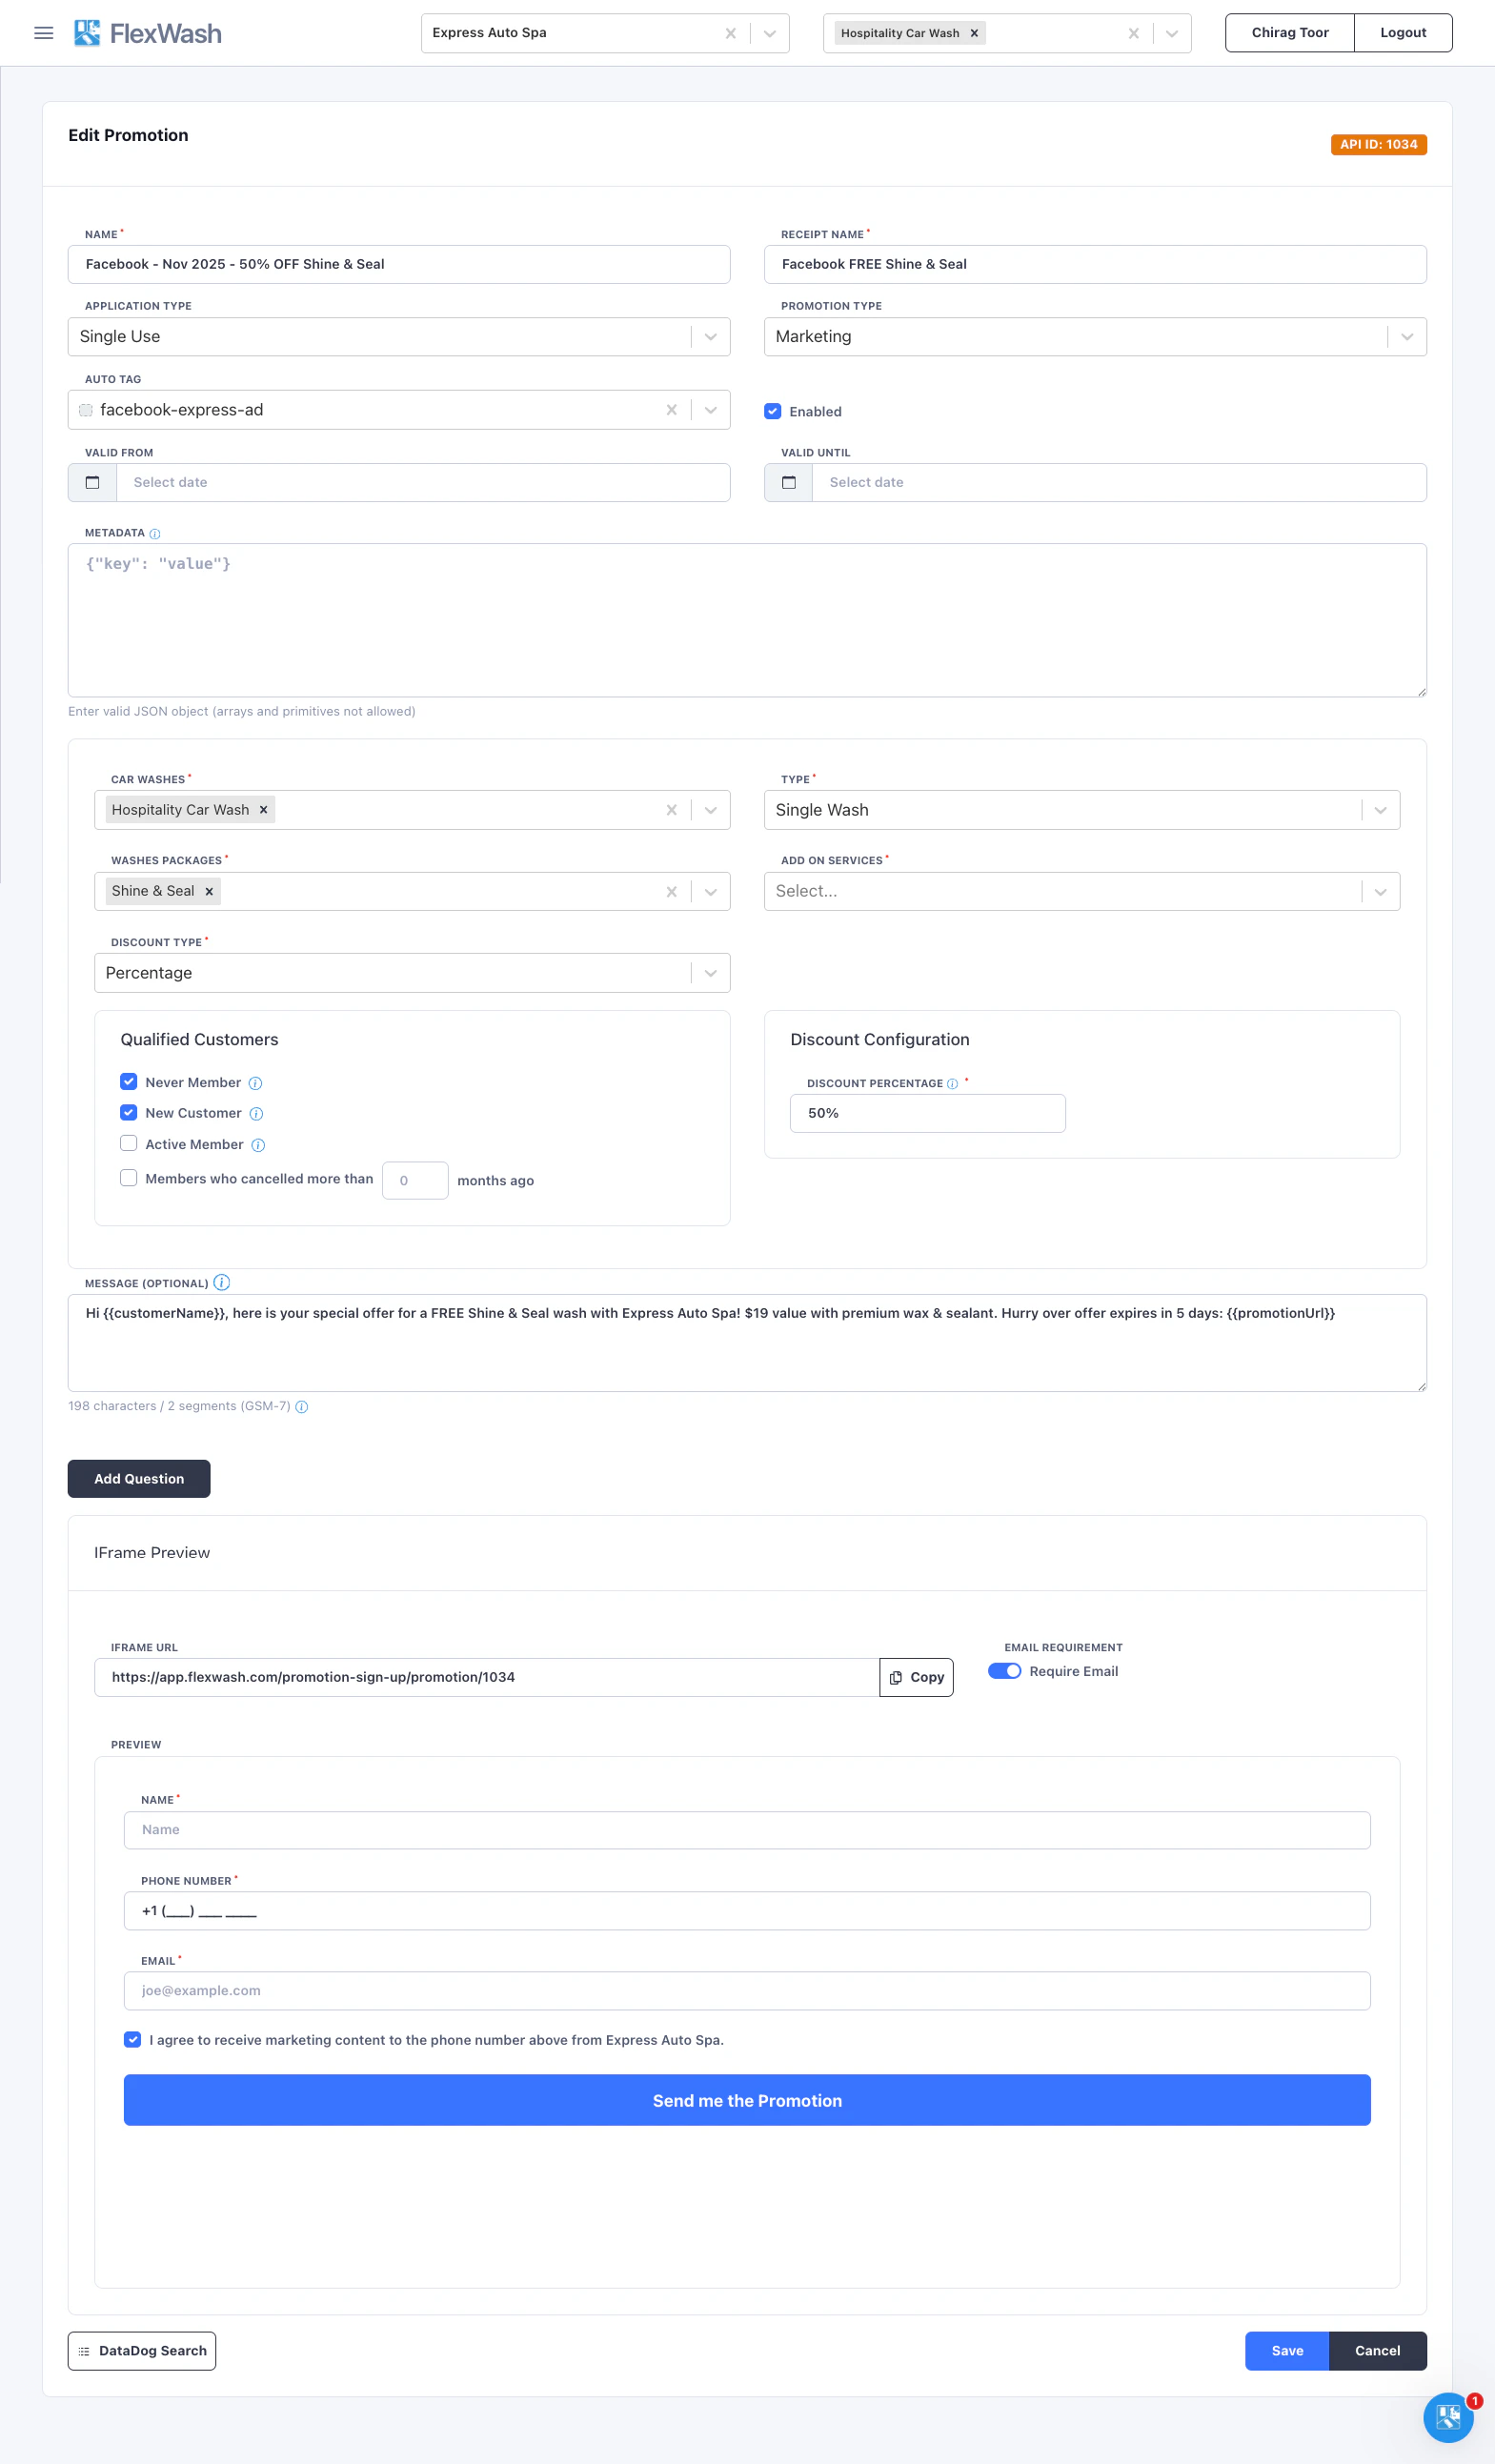Expand the Express Auto Spa dropdown

pyautogui.click(x=770, y=33)
